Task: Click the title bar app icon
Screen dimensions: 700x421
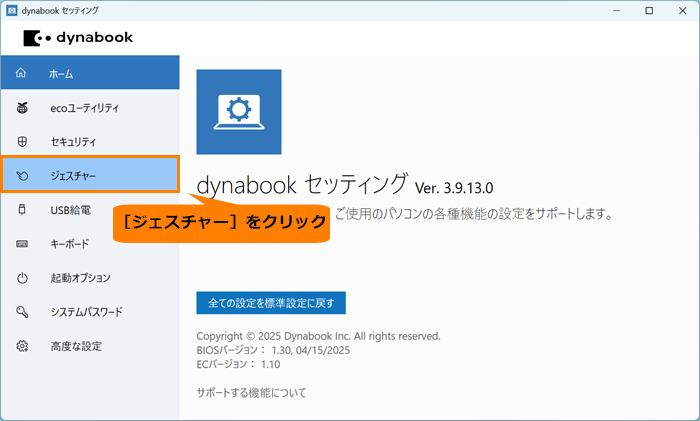Action: click(12, 11)
